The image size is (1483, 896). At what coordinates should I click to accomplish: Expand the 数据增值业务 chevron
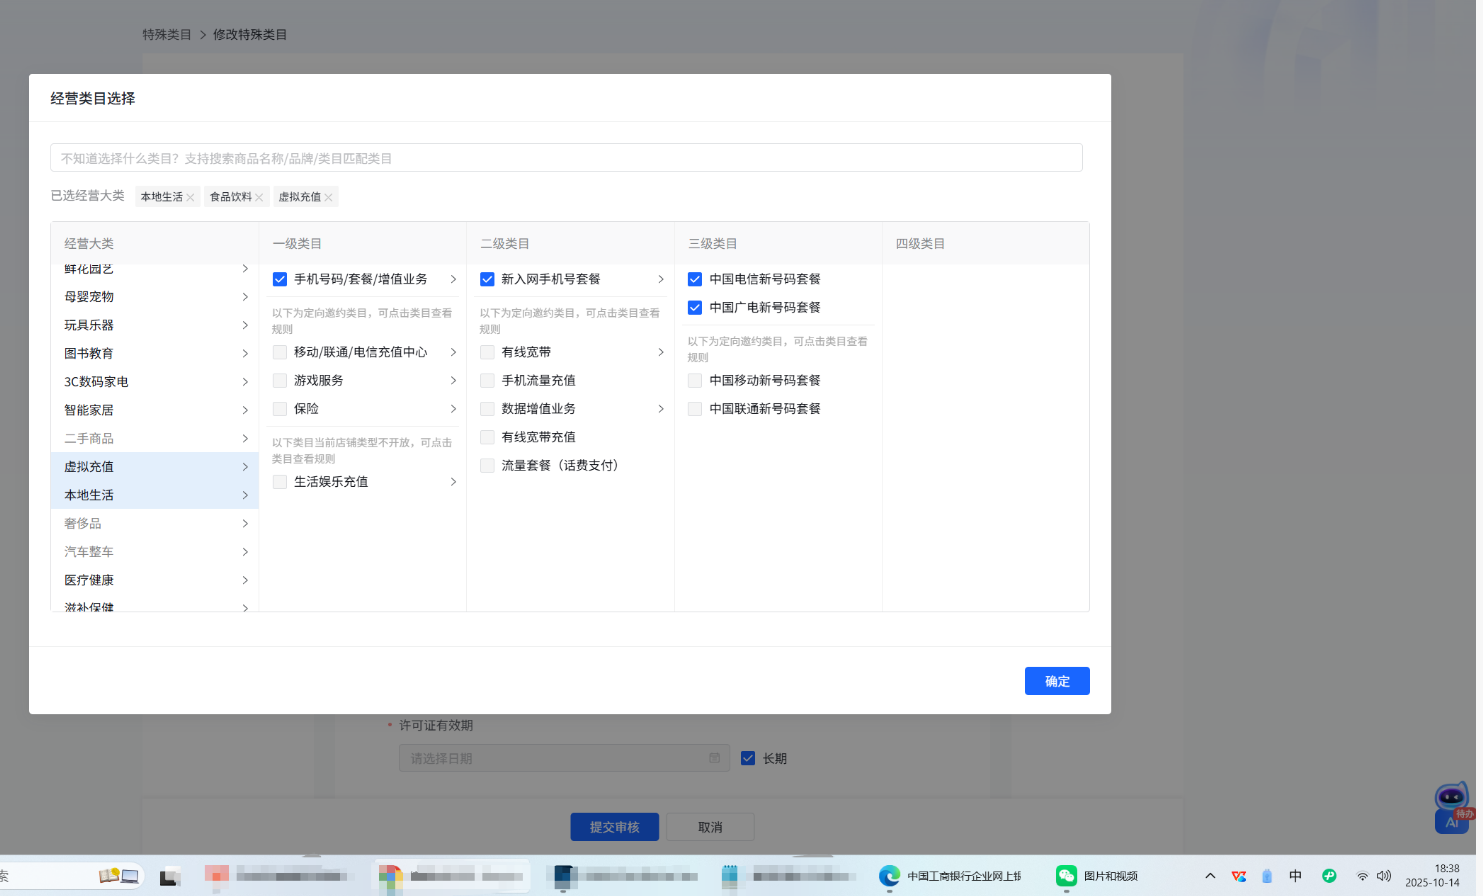pyautogui.click(x=661, y=409)
